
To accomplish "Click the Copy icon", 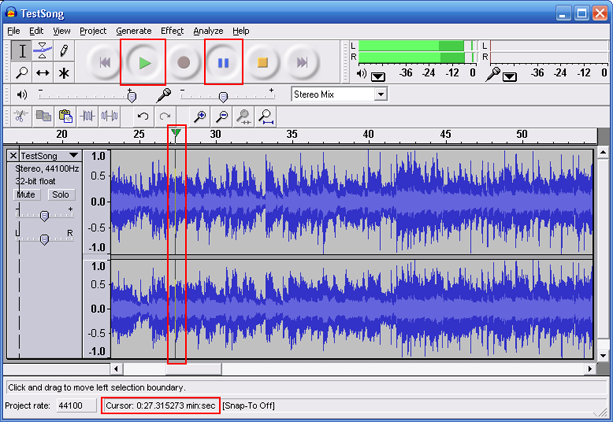I will [x=43, y=116].
